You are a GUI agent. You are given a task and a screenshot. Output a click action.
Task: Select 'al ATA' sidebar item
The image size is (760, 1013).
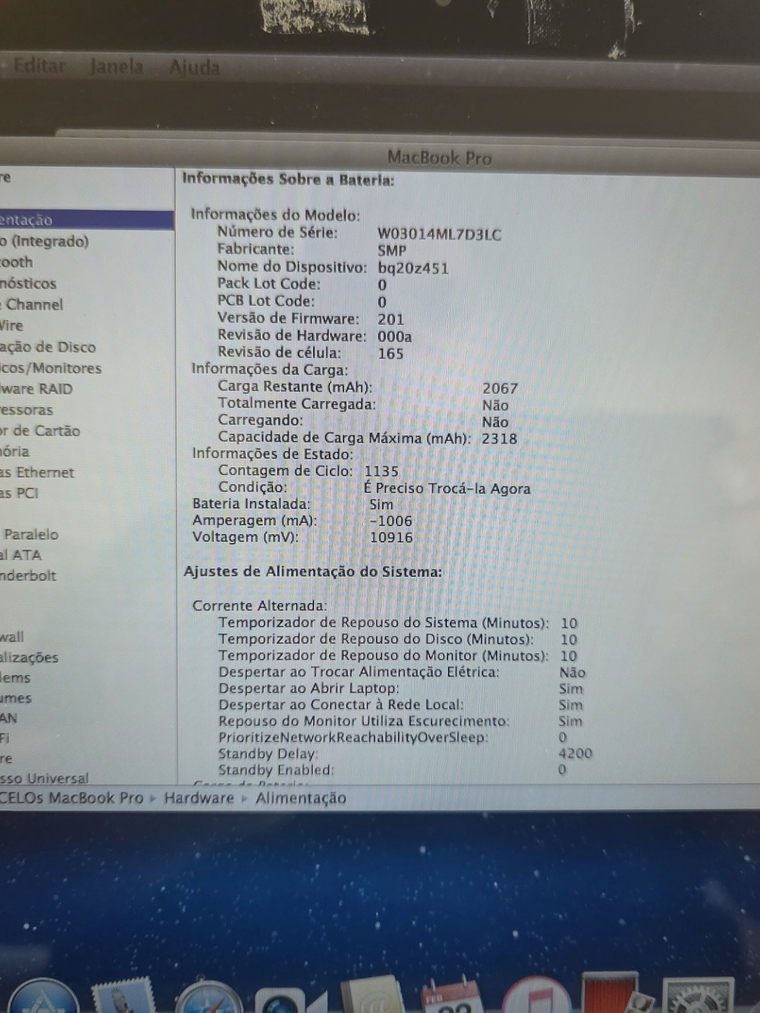[21, 555]
